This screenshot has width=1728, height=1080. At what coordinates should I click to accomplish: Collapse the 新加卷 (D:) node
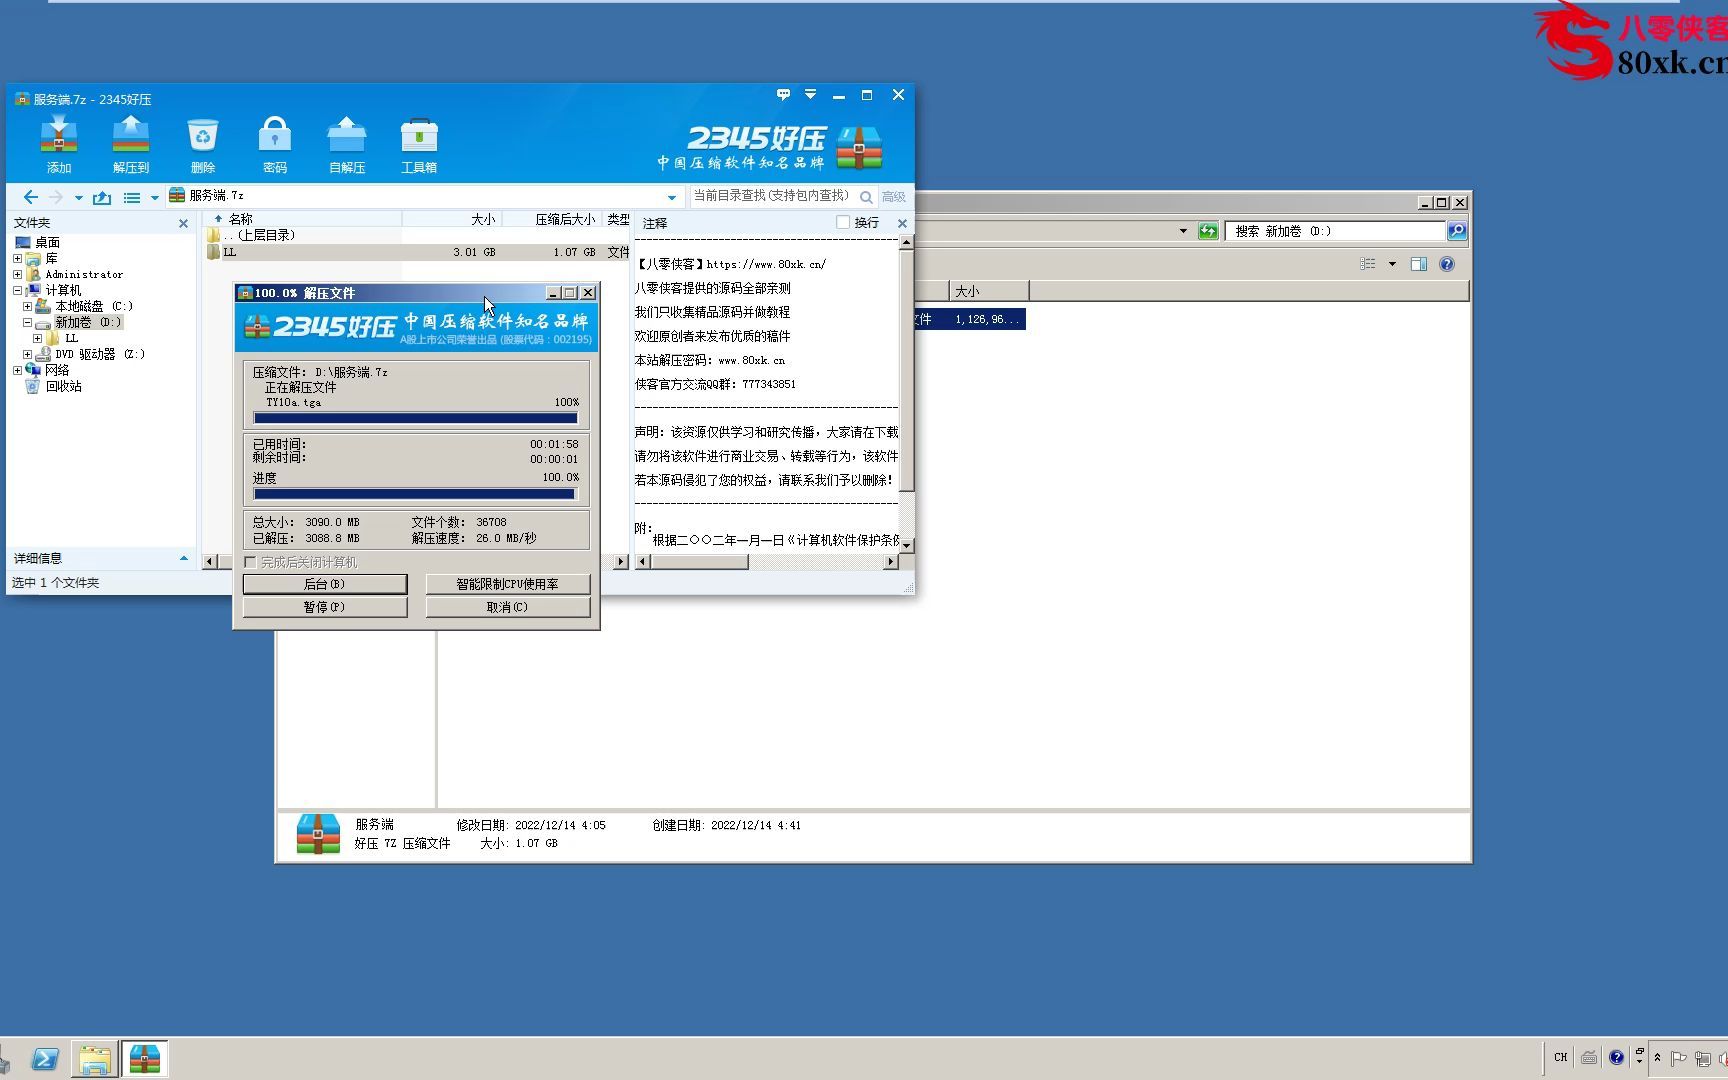27,322
